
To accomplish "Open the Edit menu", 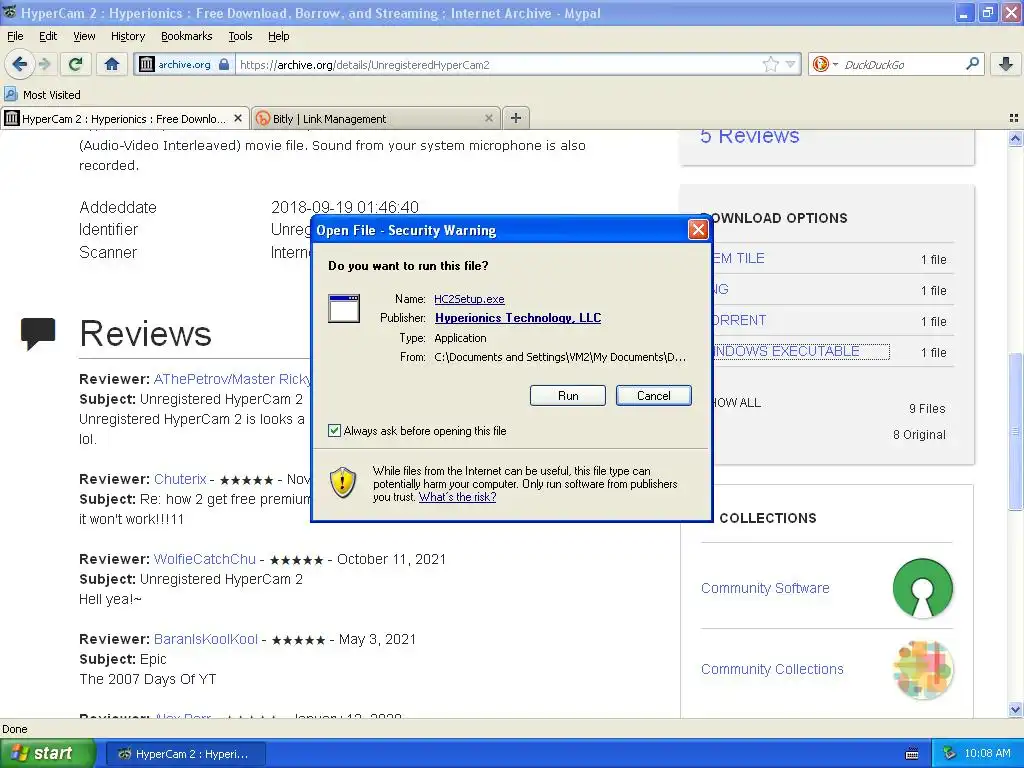I will (x=48, y=36).
